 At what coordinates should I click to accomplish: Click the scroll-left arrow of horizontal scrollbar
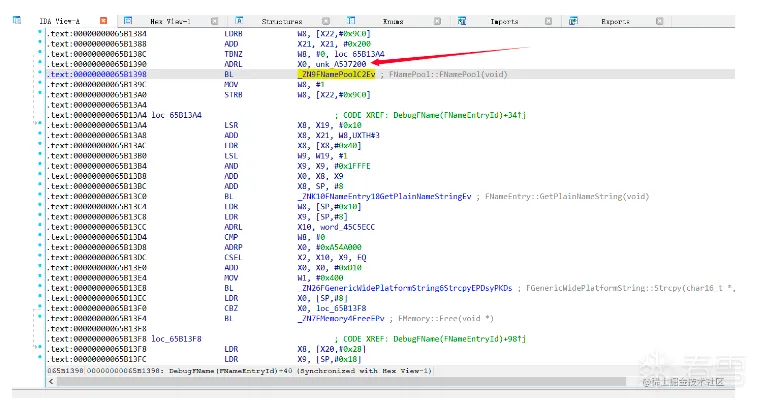51,381
